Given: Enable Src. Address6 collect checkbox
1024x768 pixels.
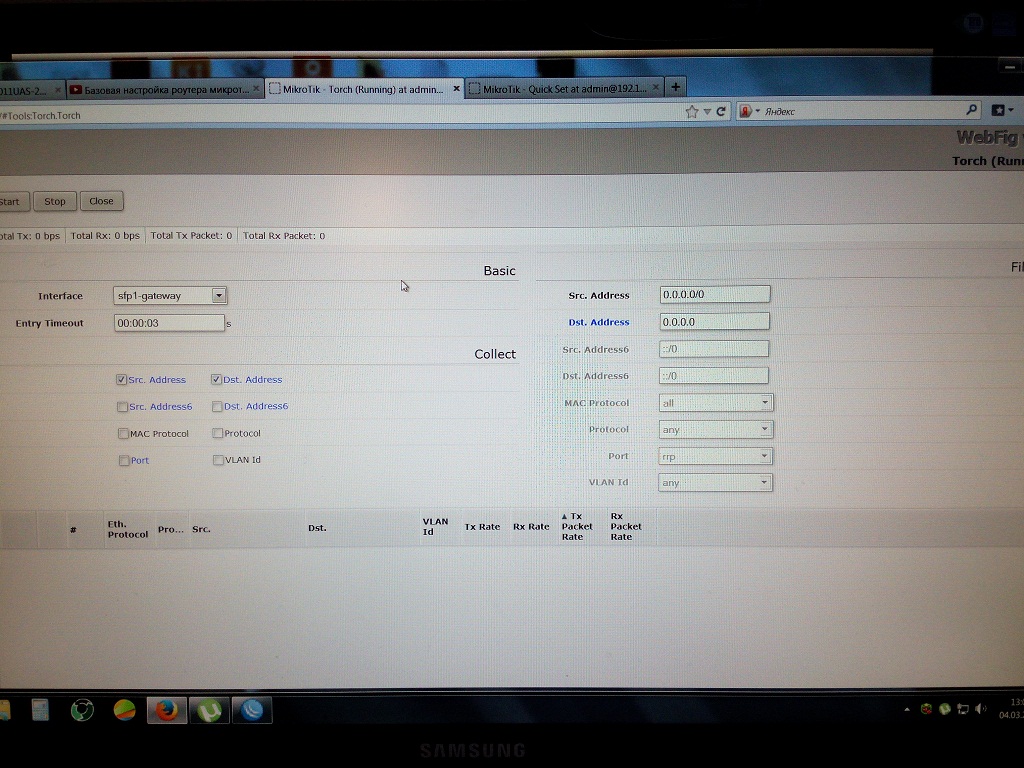Looking at the screenshot, I should (x=122, y=407).
